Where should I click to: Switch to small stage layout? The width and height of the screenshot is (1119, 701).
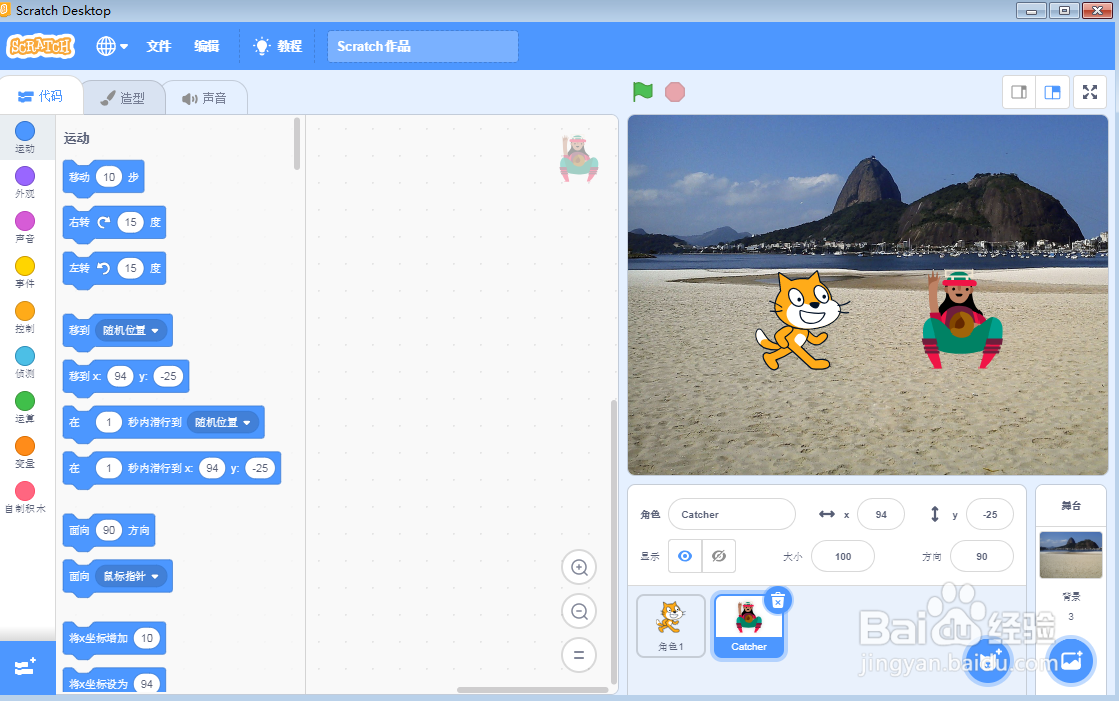coord(1019,92)
